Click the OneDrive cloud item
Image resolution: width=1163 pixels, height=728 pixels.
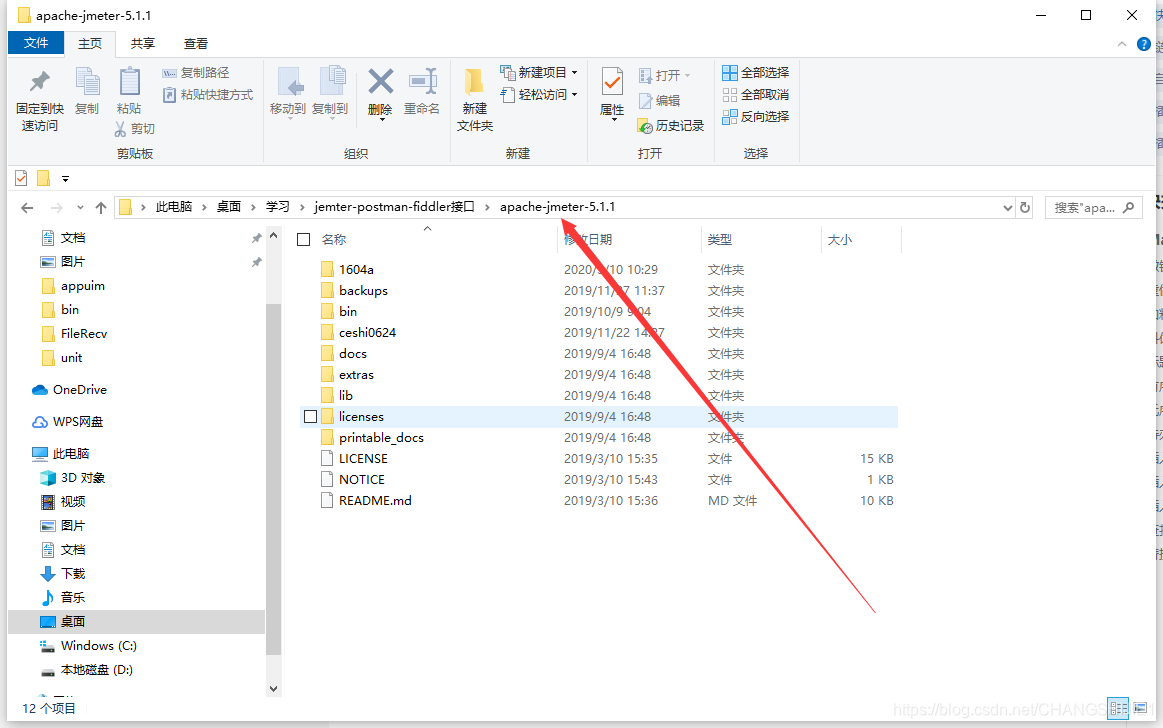[x=69, y=390]
